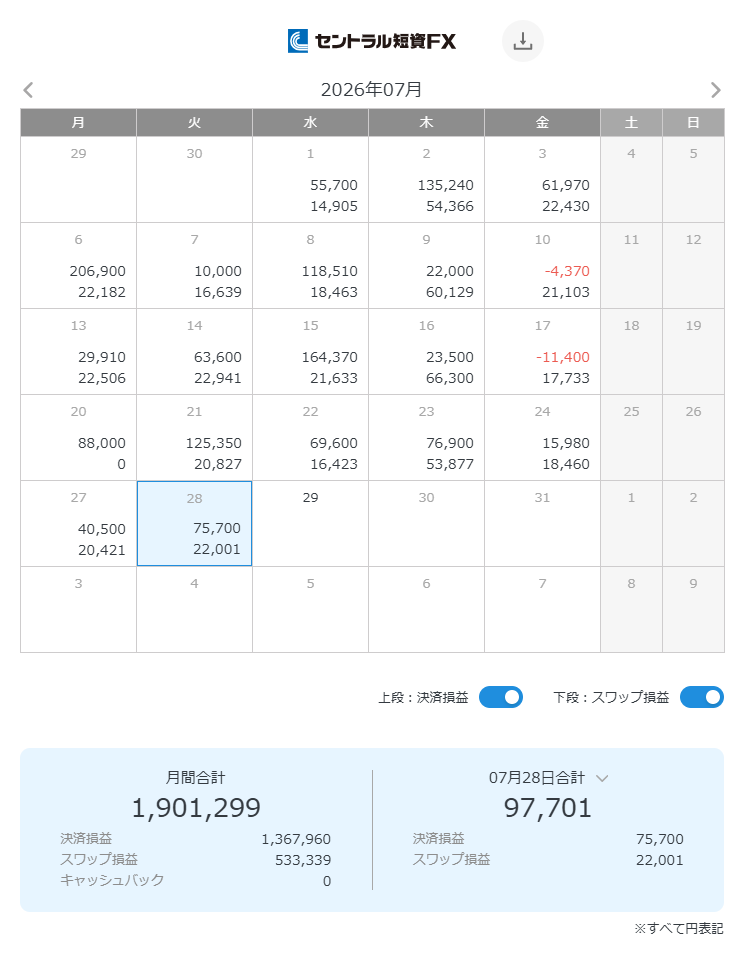Screen dimensions: 744x957
Task: Go to next month arrow
Action: (715, 90)
